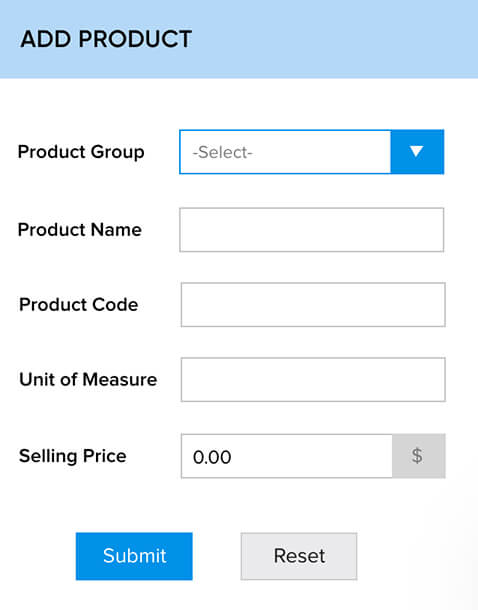
Task: Reset the Add Product form
Action: pyautogui.click(x=299, y=556)
